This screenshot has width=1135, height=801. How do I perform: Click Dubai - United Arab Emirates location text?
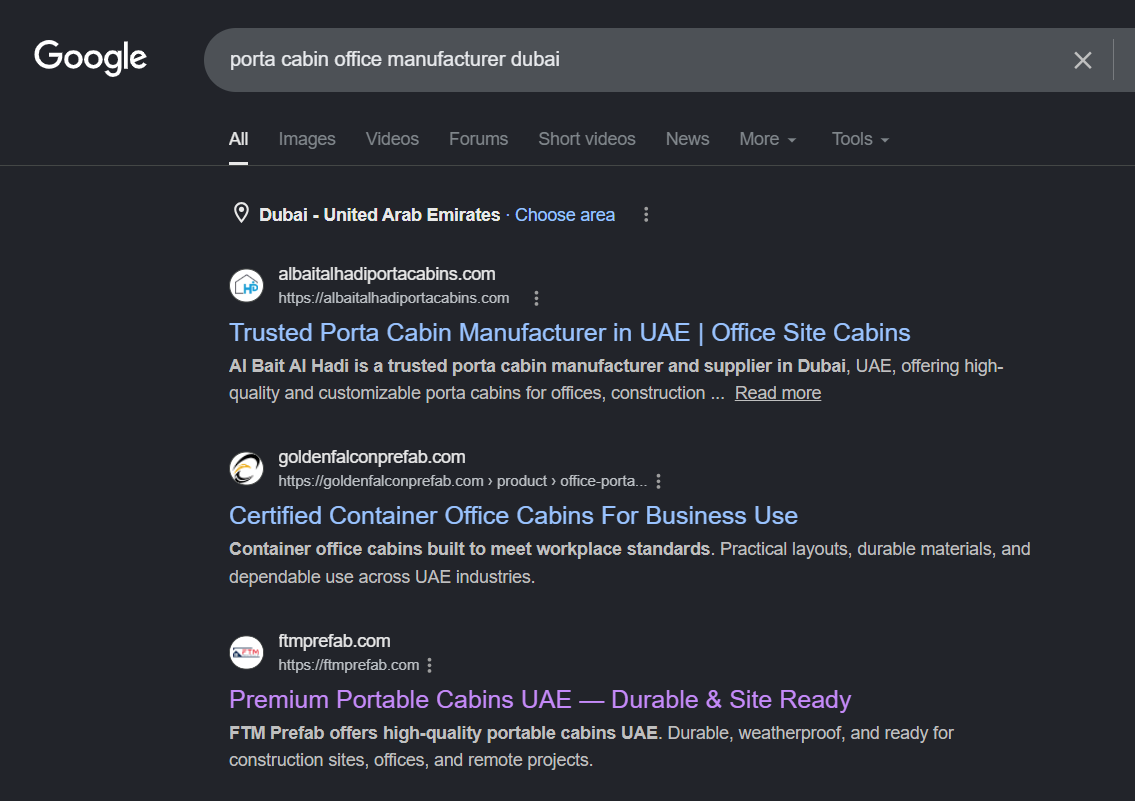pyautogui.click(x=379, y=215)
